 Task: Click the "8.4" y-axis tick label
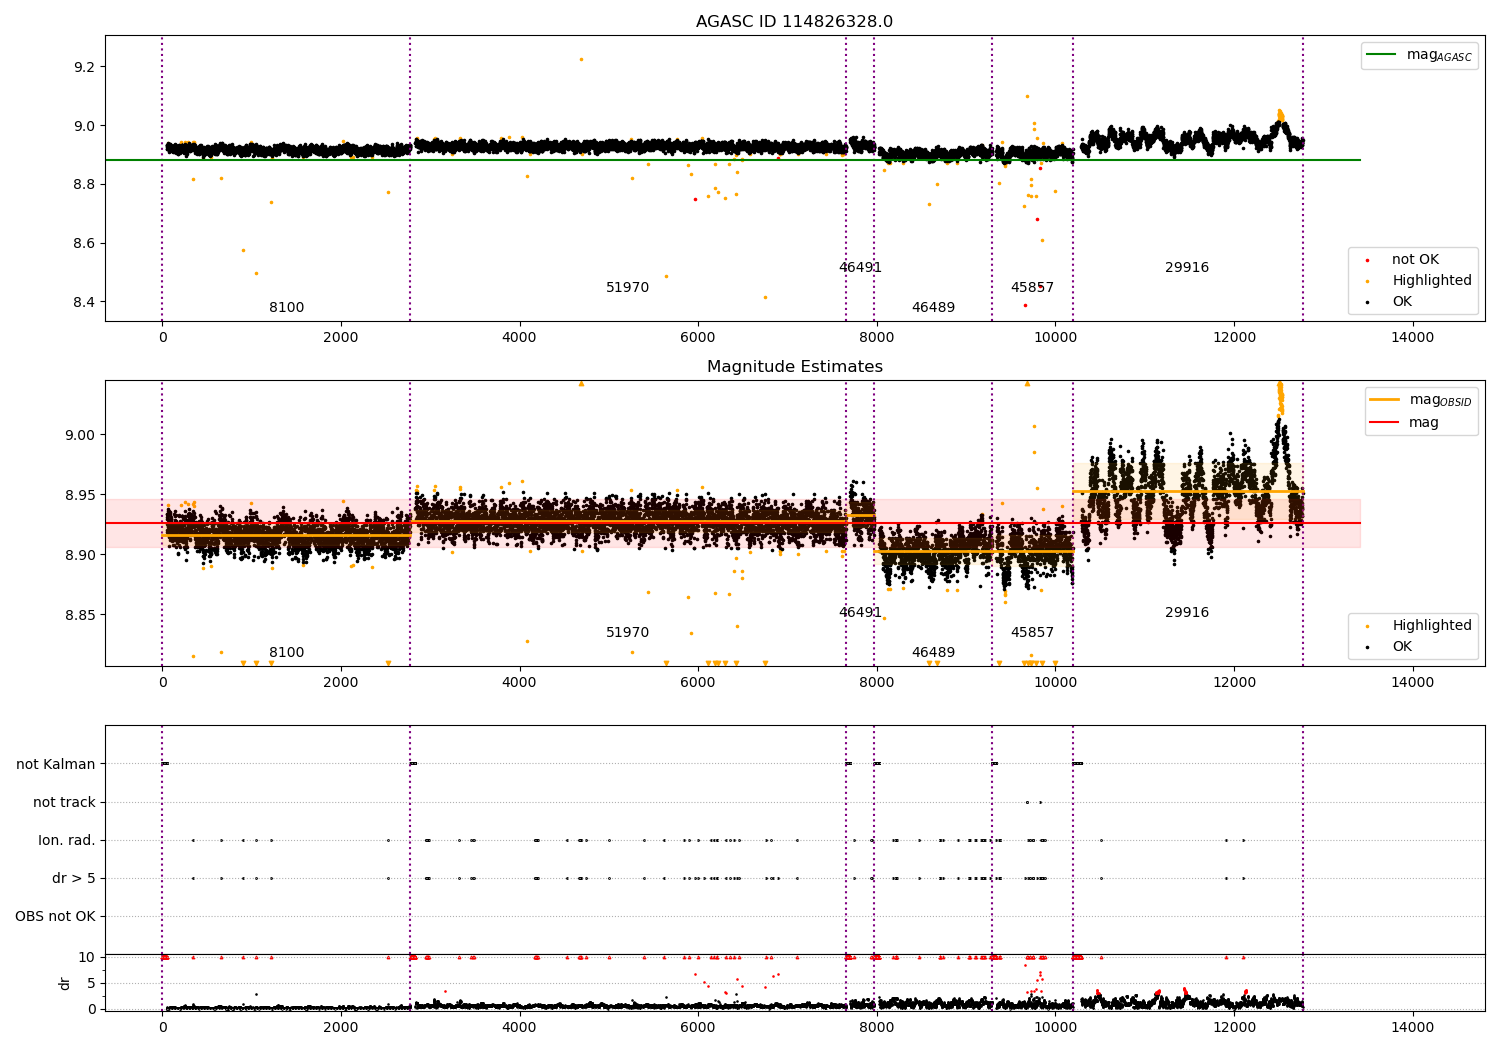click(84, 302)
